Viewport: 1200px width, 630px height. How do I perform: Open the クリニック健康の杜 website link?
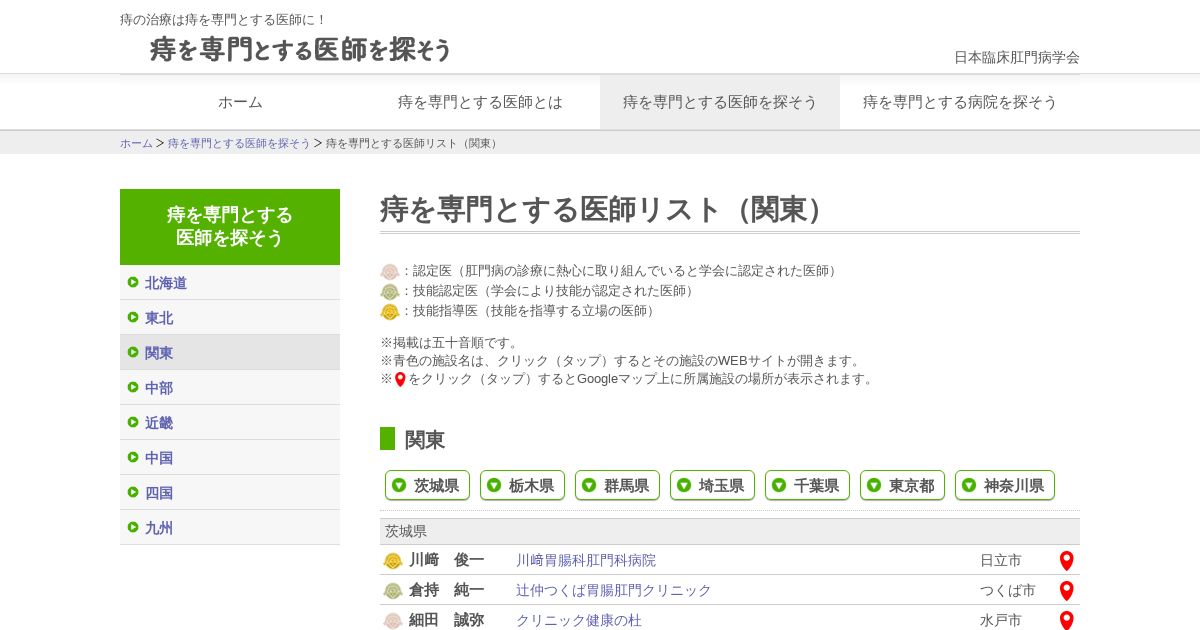[579, 621]
